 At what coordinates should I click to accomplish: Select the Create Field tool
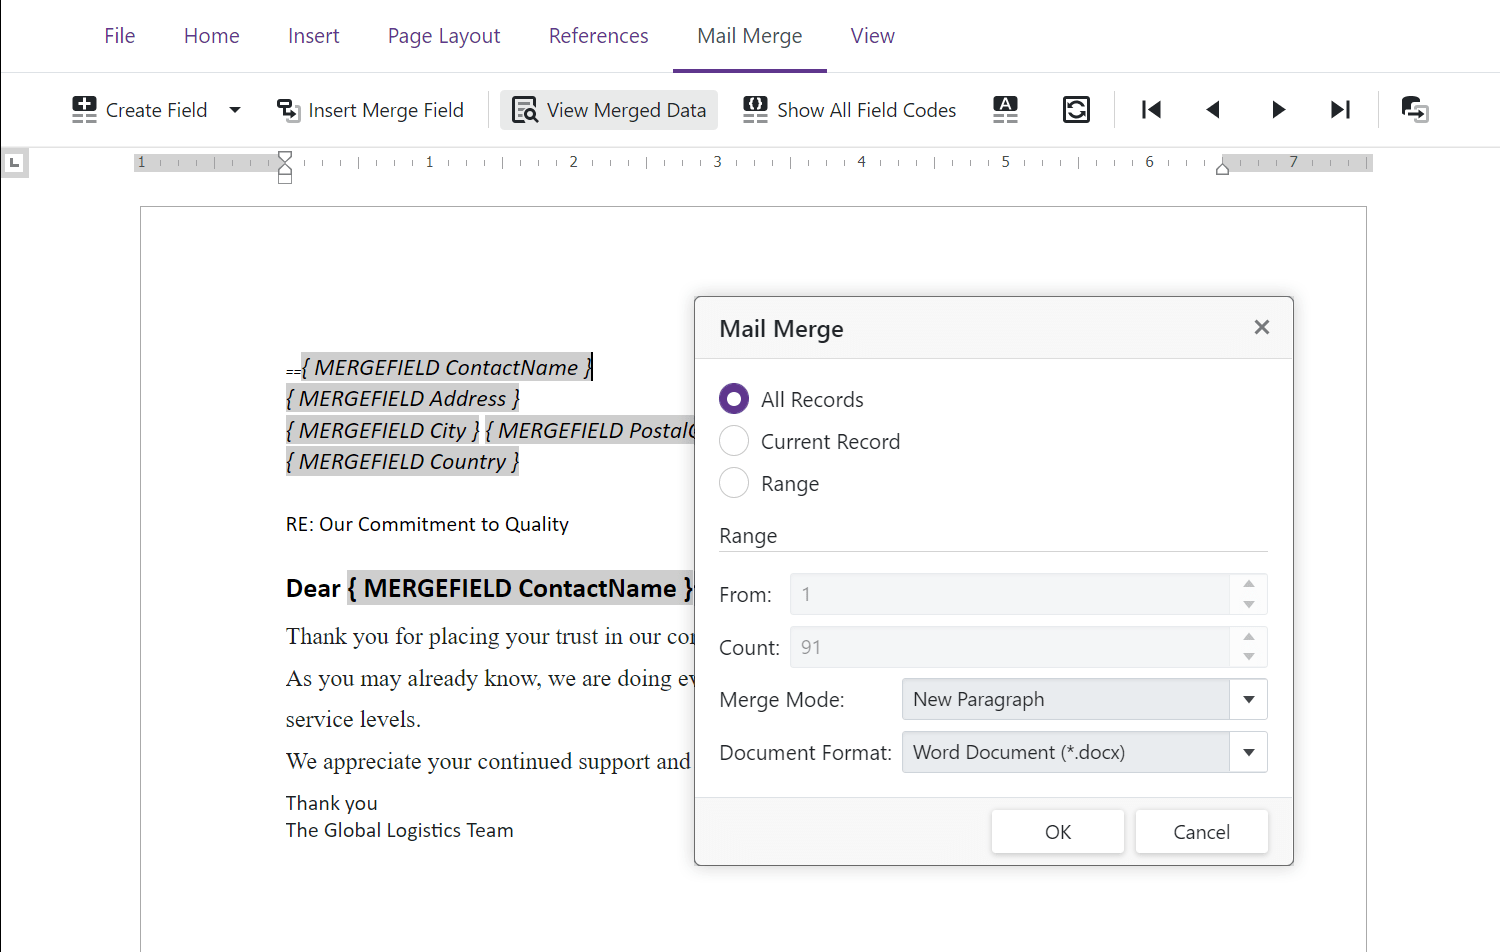tap(140, 110)
